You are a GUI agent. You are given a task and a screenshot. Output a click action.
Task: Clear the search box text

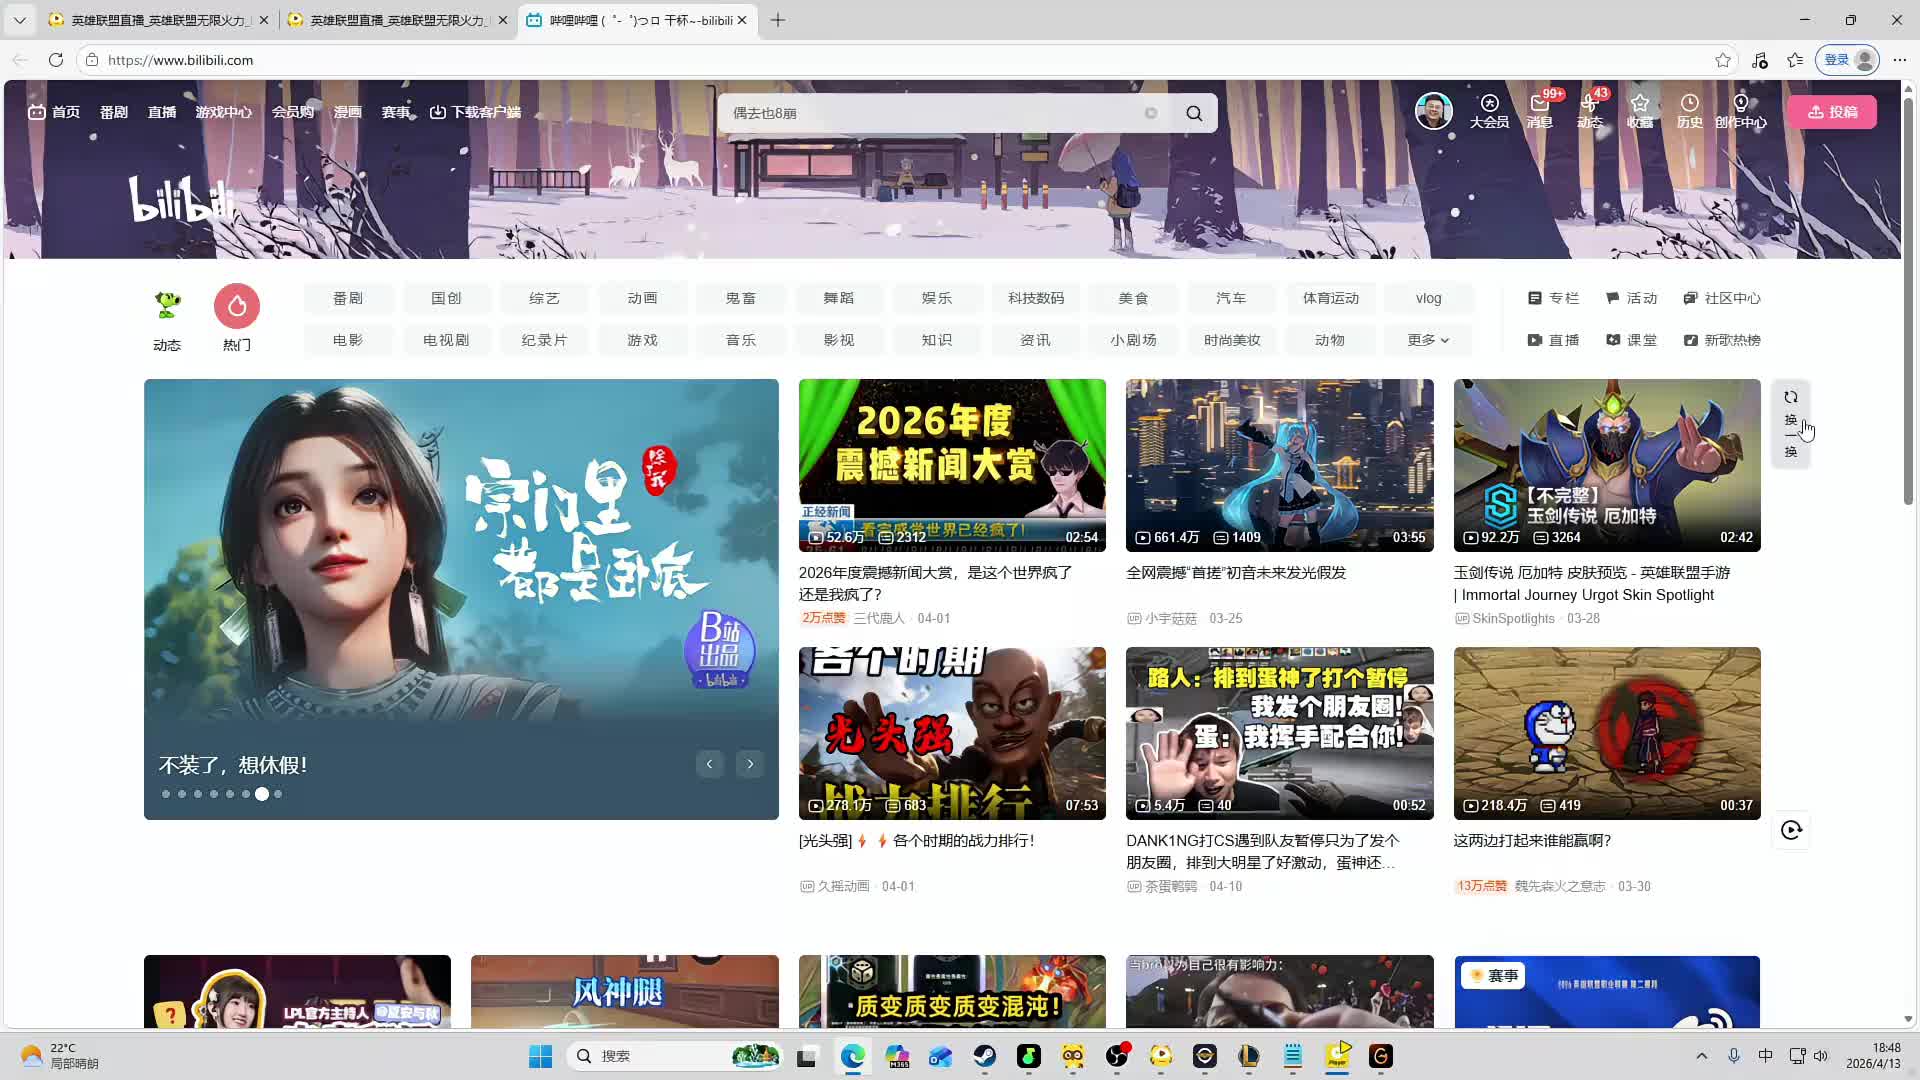1151,113
